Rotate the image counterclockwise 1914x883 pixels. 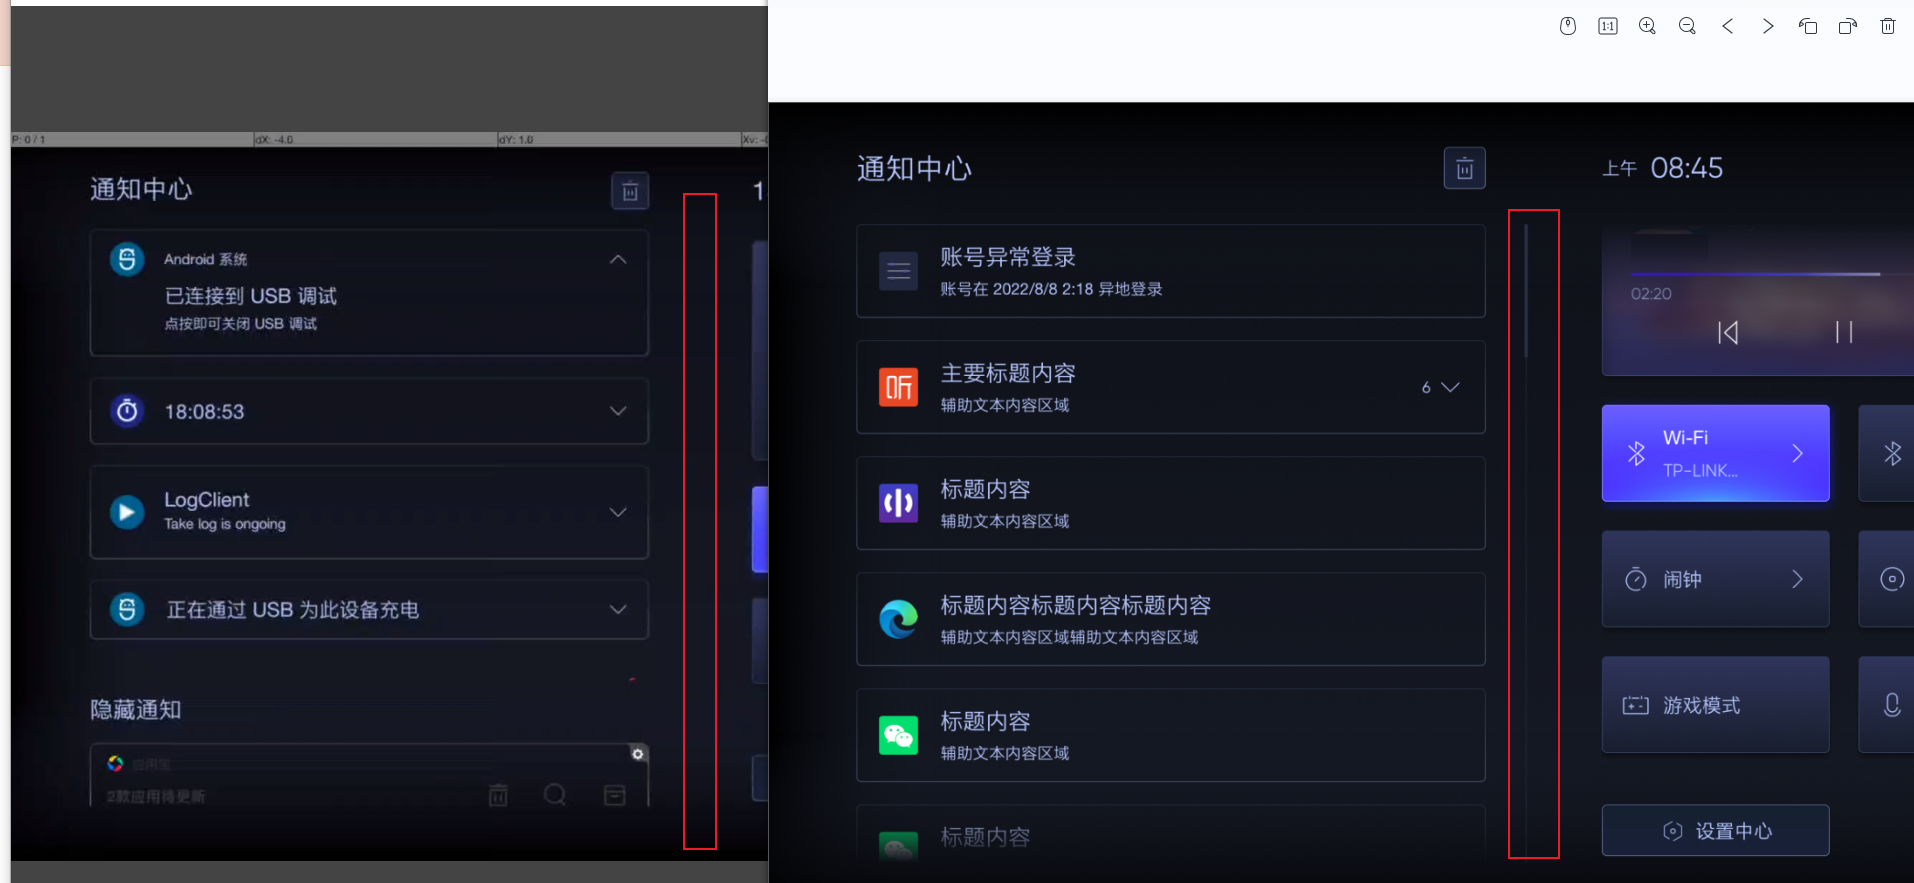tap(1807, 26)
